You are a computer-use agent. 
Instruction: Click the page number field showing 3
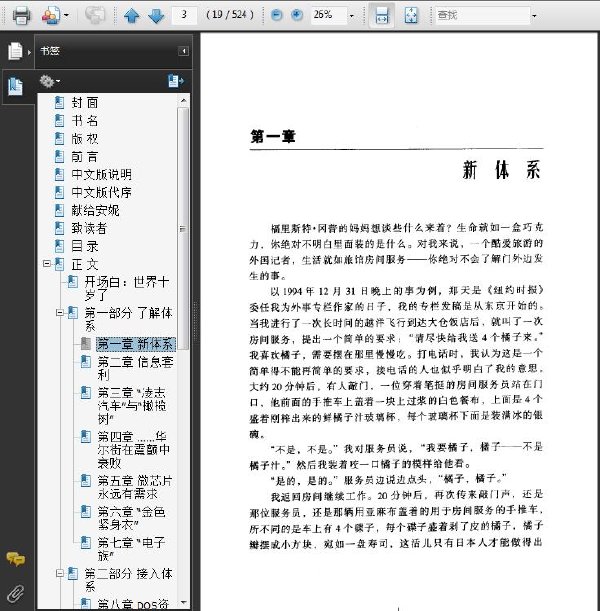point(184,15)
